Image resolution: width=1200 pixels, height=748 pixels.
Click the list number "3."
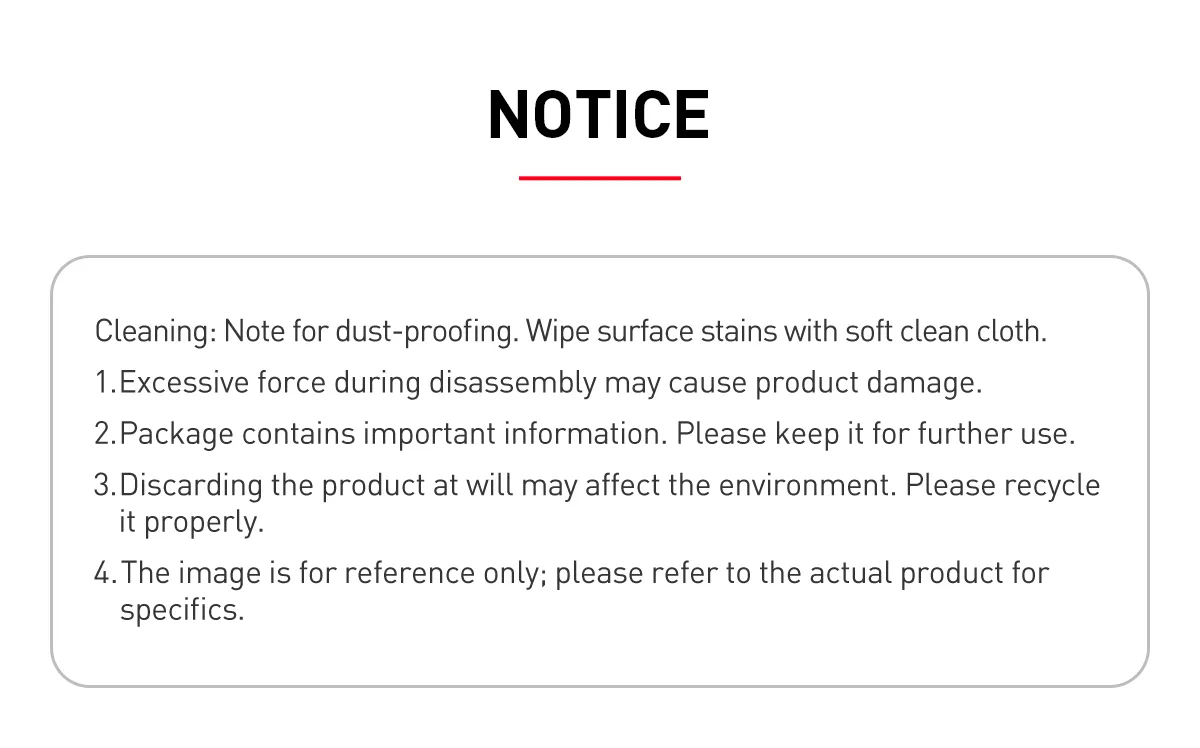[x=106, y=485]
